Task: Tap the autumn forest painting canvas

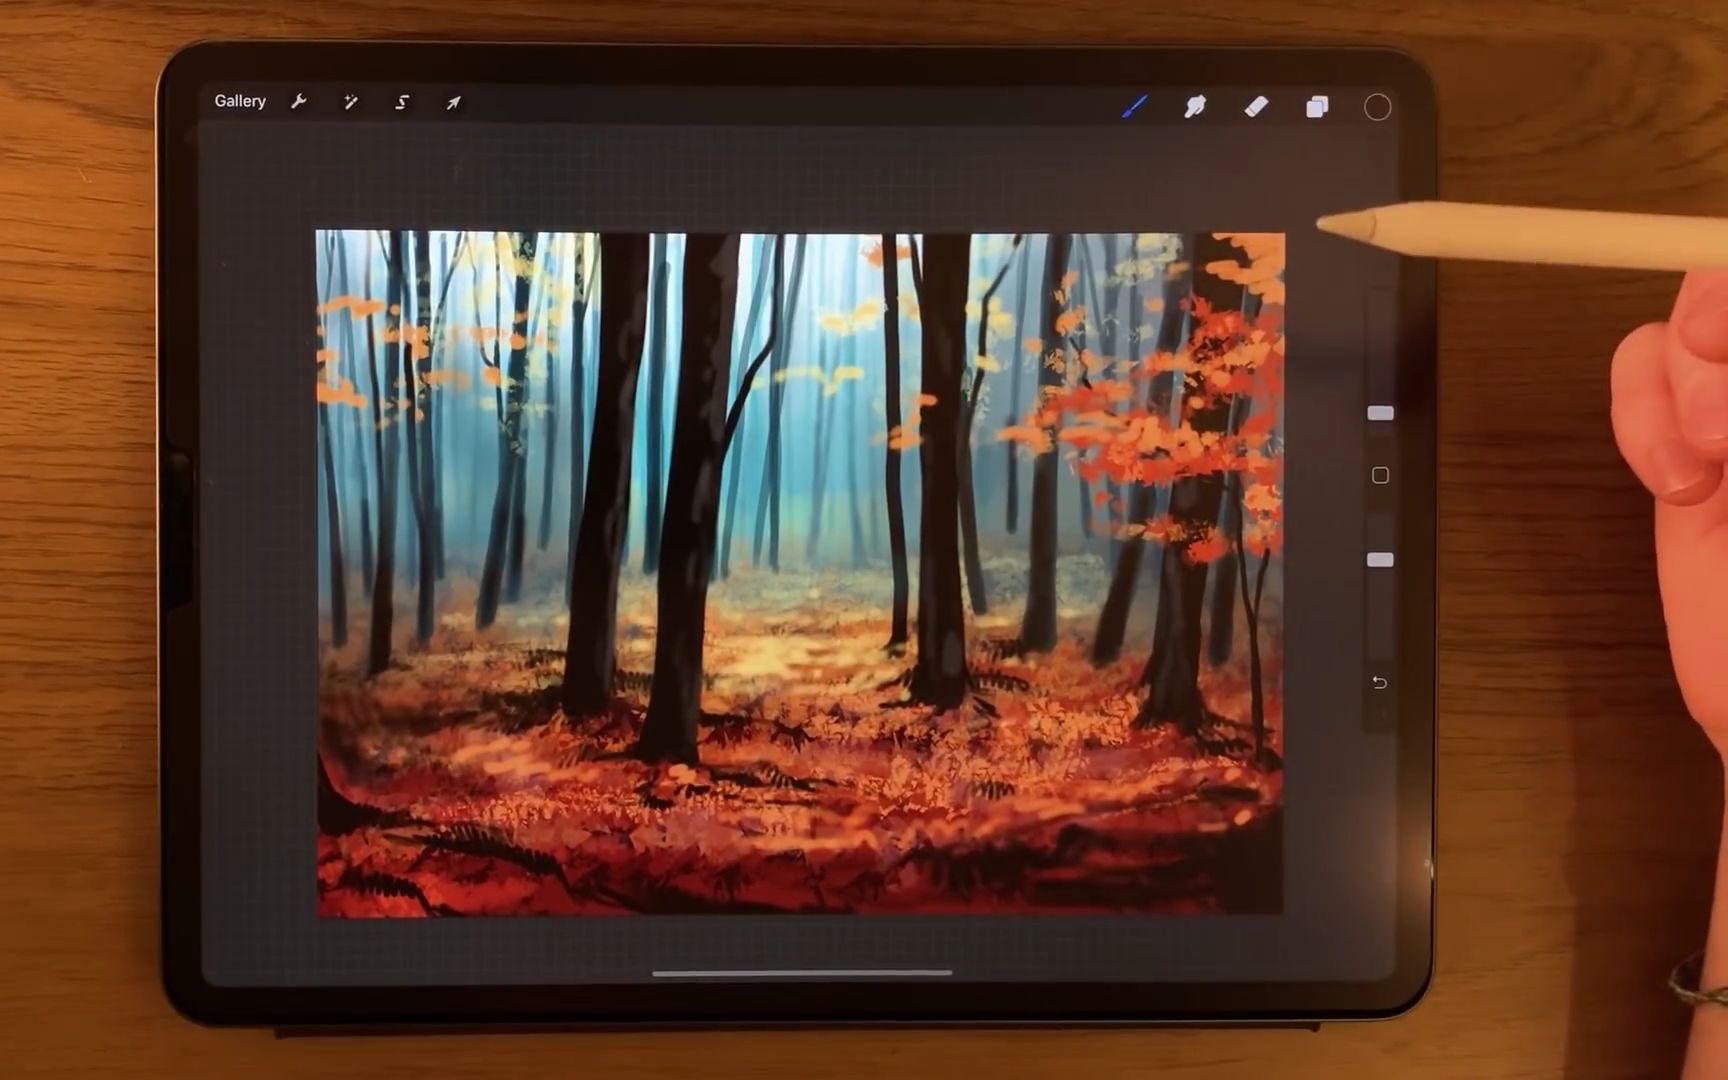Action: pyautogui.click(x=800, y=574)
